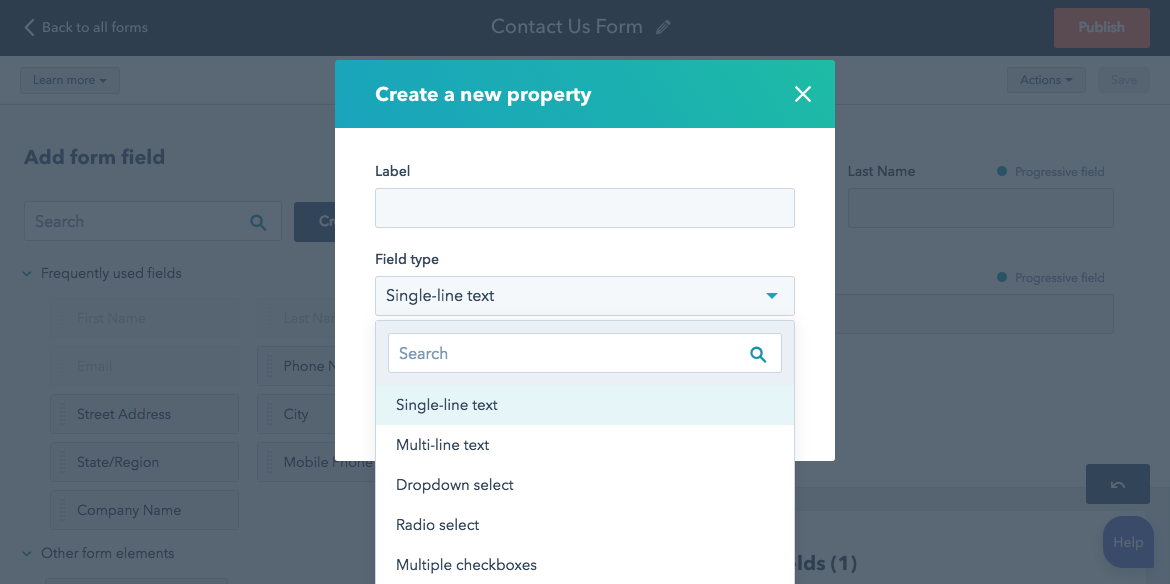Screen dimensions: 1170x584
Task: Open the Actions dropdown menu
Action: coord(1045,80)
